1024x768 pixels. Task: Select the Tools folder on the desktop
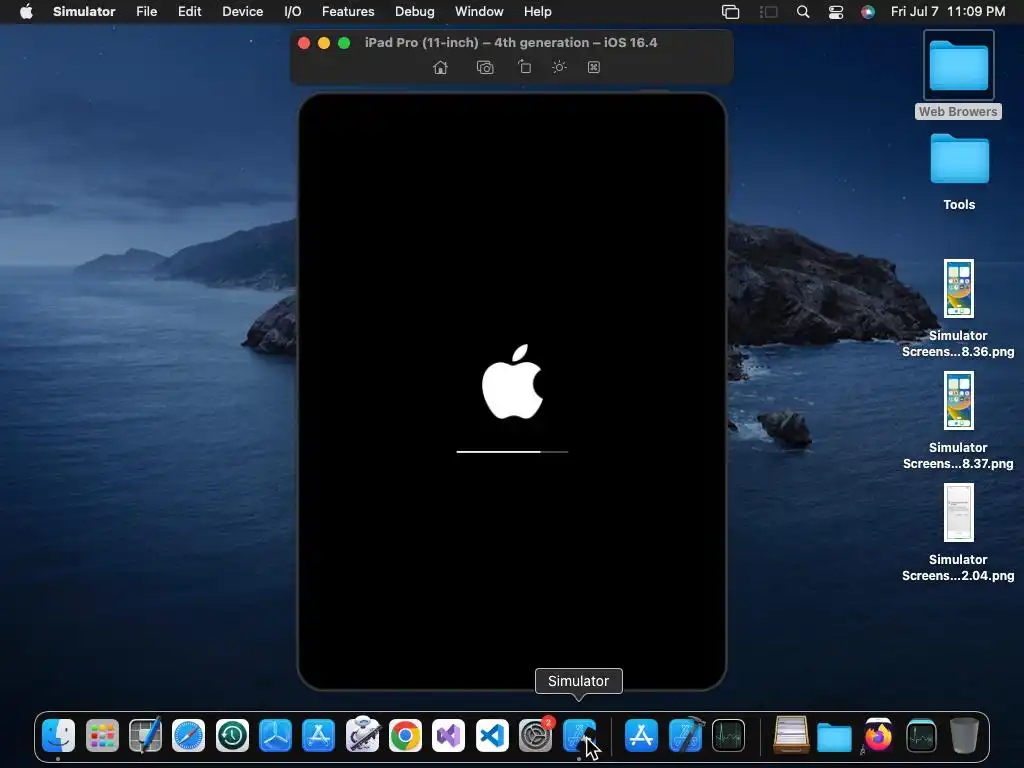click(959, 172)
